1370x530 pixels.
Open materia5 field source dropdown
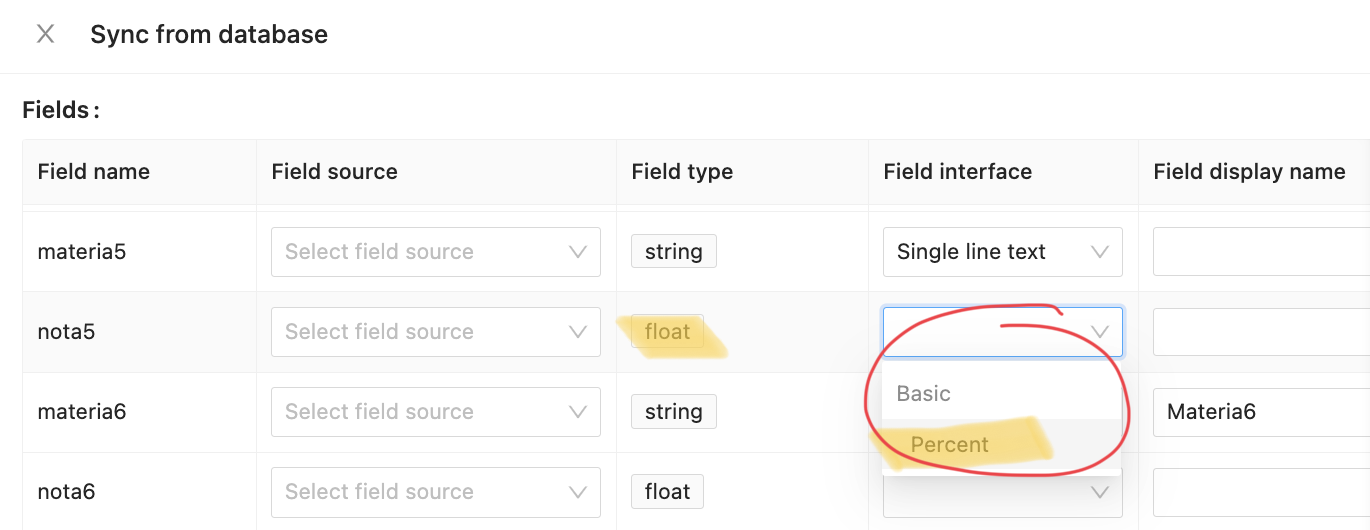tap(420, 252)
